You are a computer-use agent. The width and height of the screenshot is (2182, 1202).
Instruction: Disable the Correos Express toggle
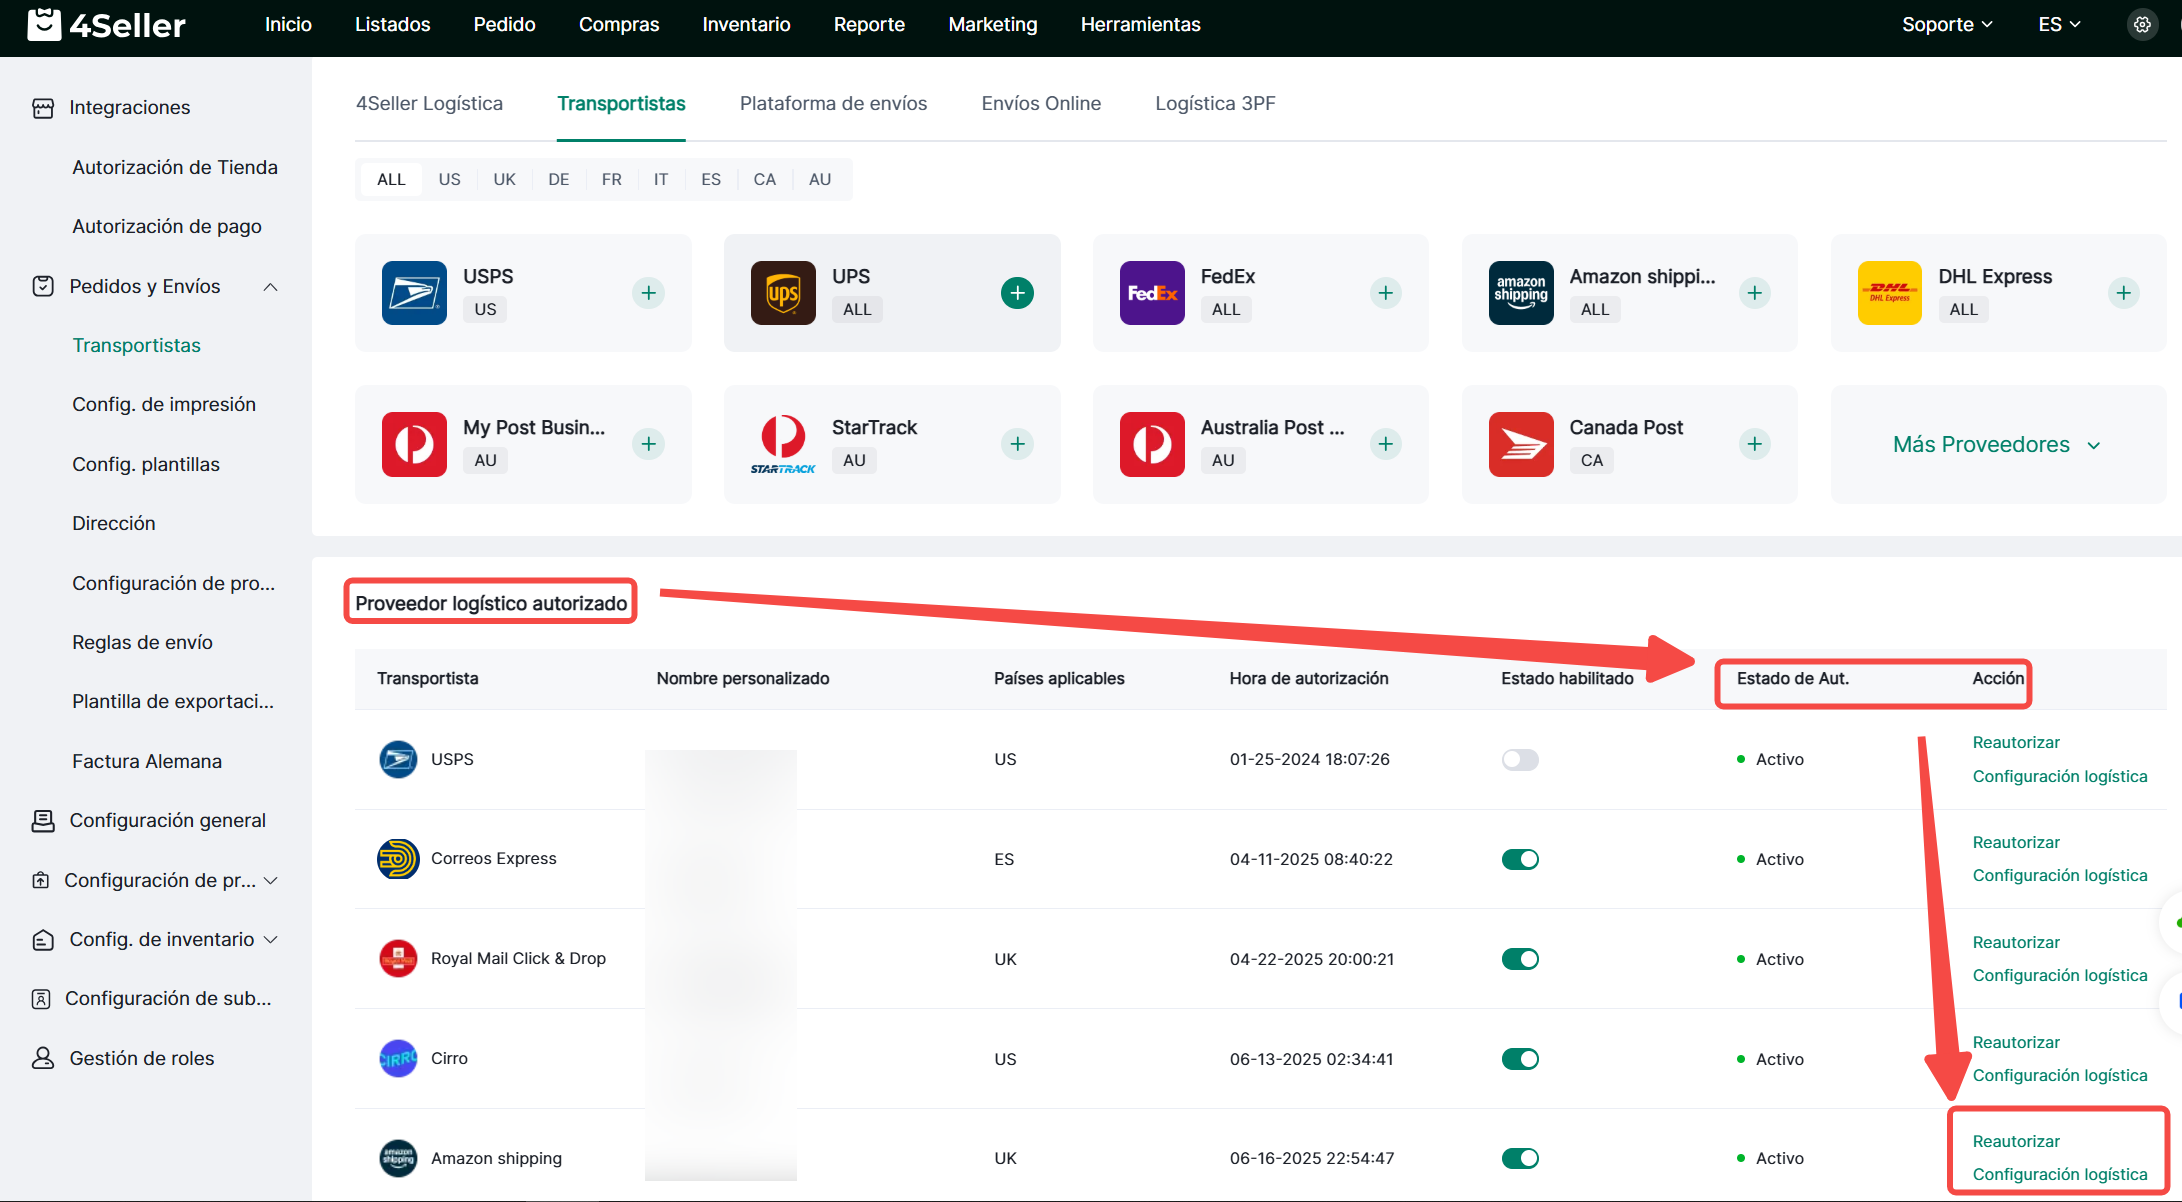coord(1520,859)
